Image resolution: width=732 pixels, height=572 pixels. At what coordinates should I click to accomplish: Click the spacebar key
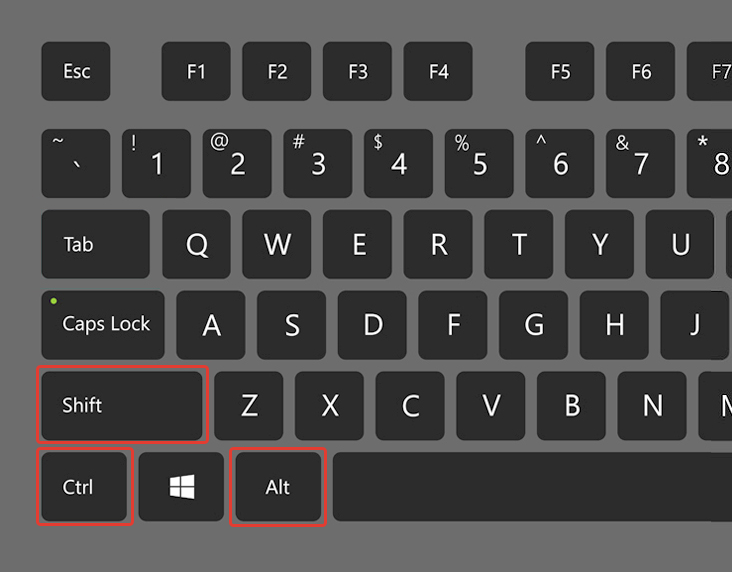(532, 487)
